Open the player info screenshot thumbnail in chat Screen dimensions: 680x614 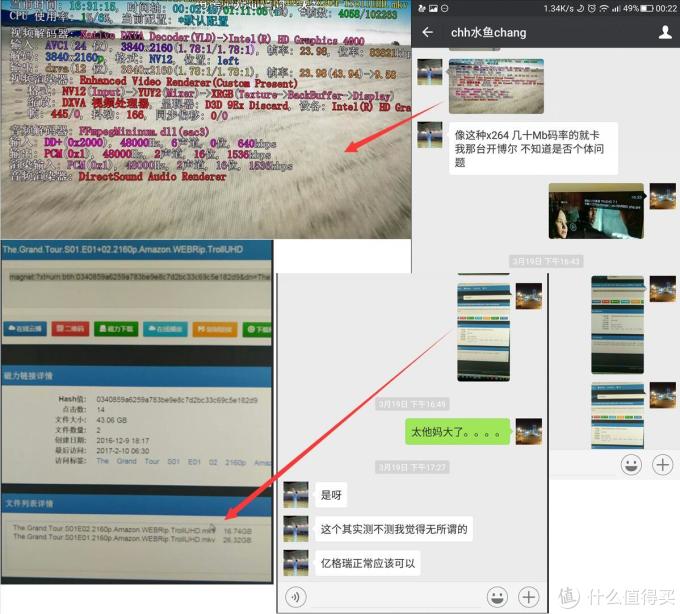(x=496, y=86)
